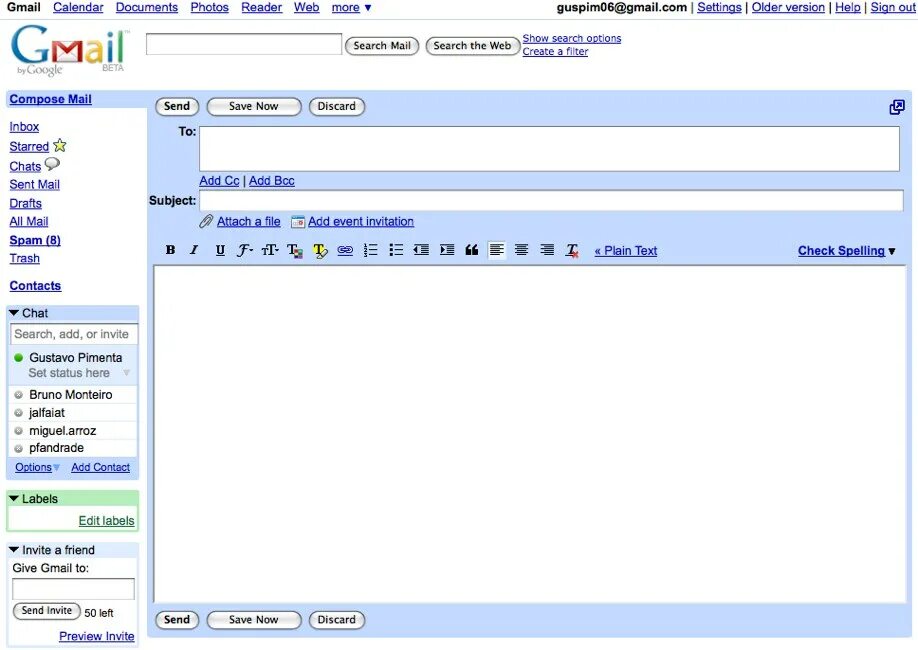918x650 pixels.
Task: Open Documents from the top bar
Action: (147, 8)
